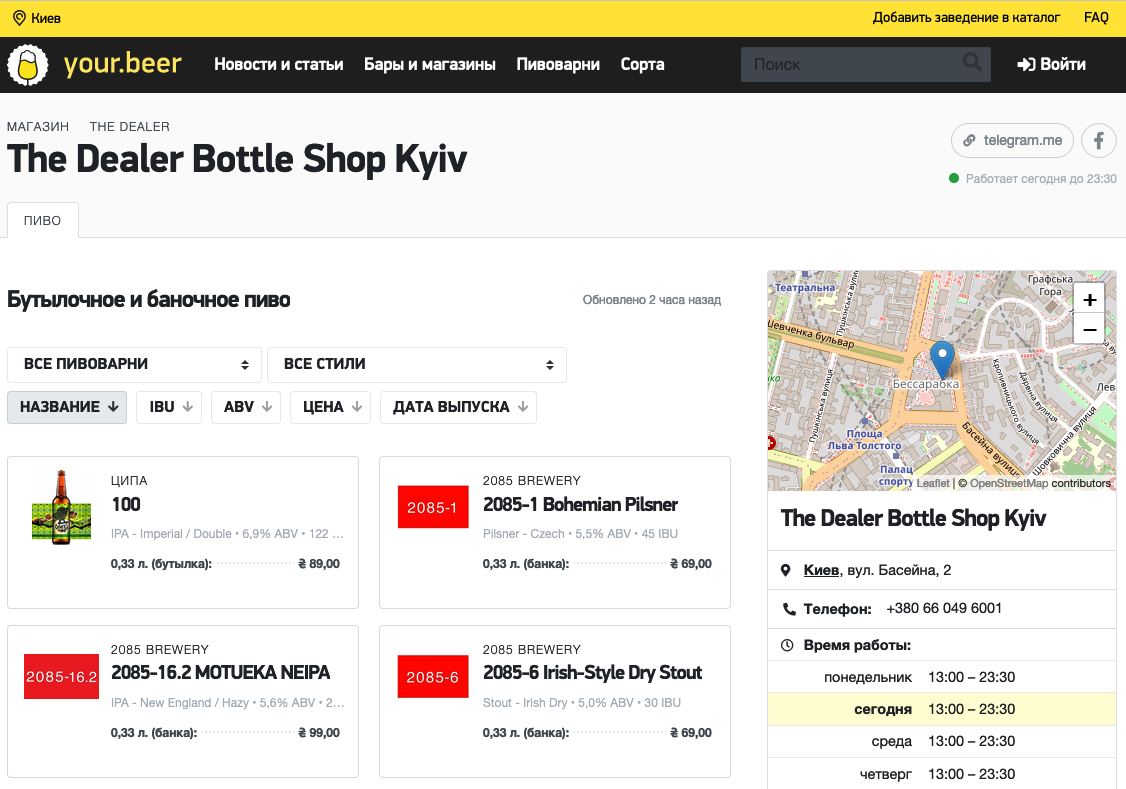The height and width of the screenshot is (789, 1126).
Task: Open the telegram.me link
Action: (1012, 141)
